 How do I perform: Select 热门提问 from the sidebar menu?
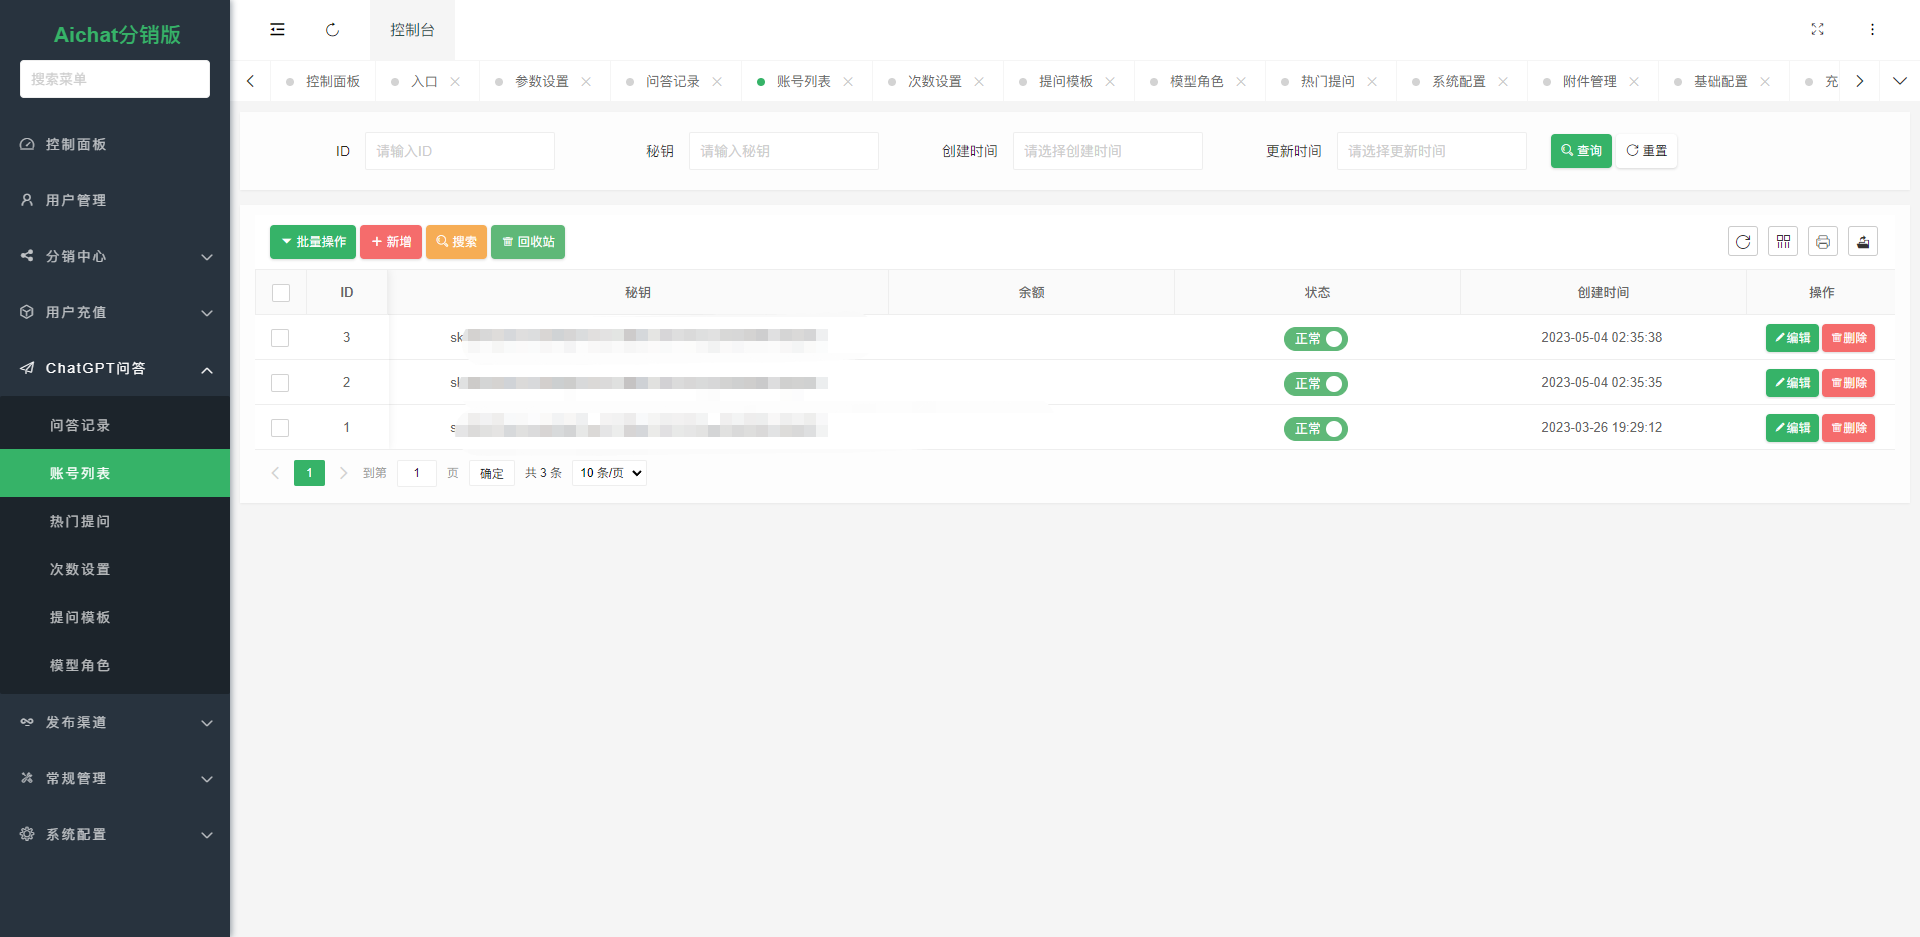[80, 521]
